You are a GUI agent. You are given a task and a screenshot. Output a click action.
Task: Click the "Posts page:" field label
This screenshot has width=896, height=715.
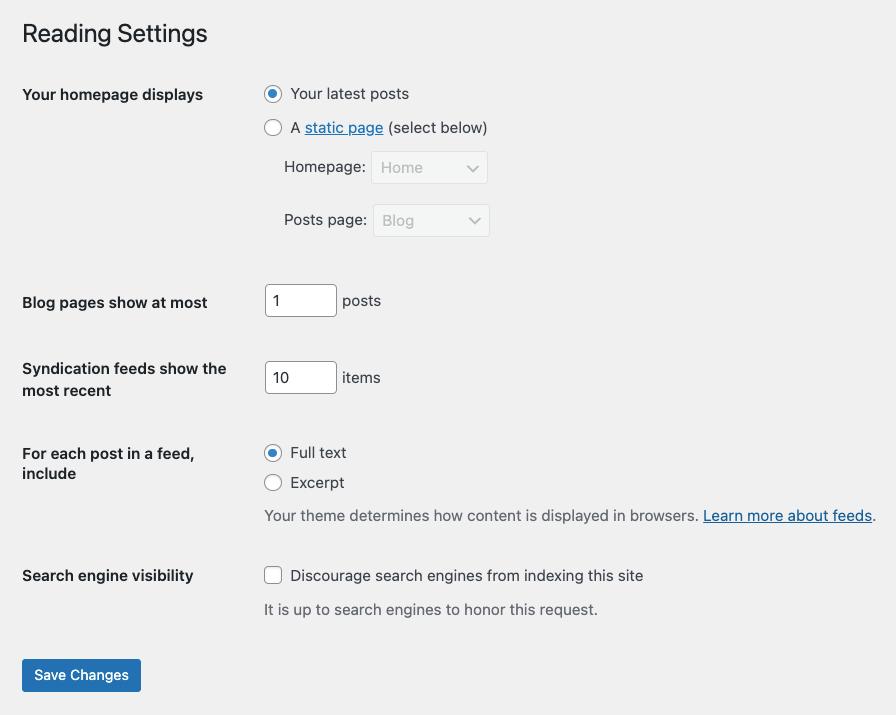click(326, 220)
